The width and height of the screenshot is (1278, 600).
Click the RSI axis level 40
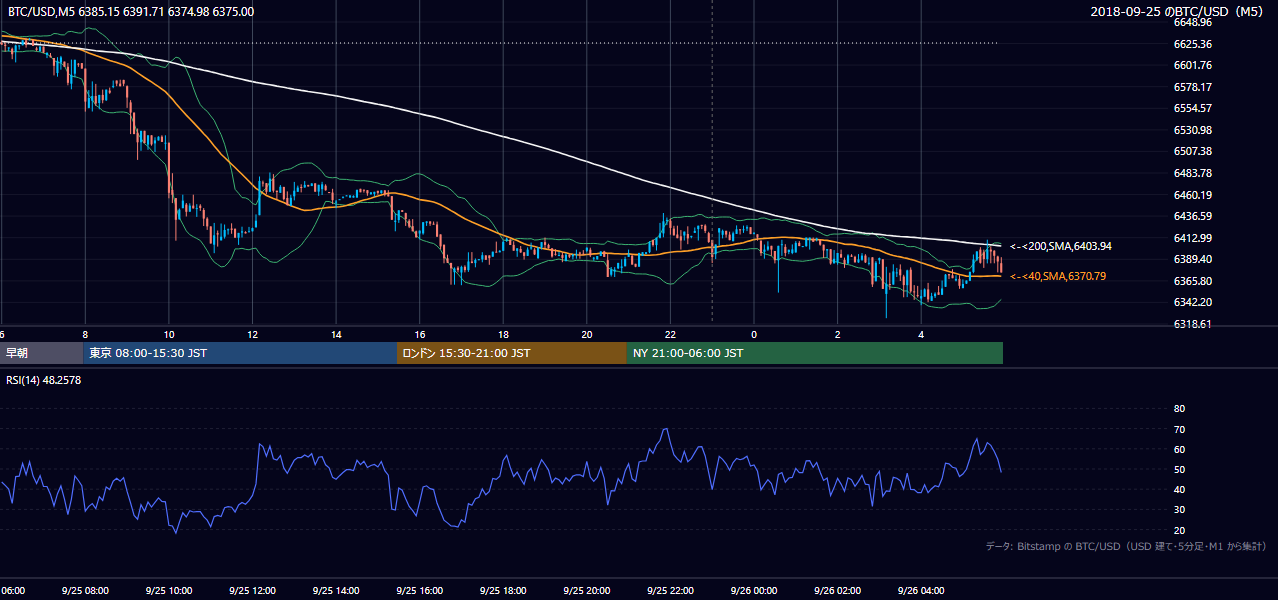coord(1179,489)
